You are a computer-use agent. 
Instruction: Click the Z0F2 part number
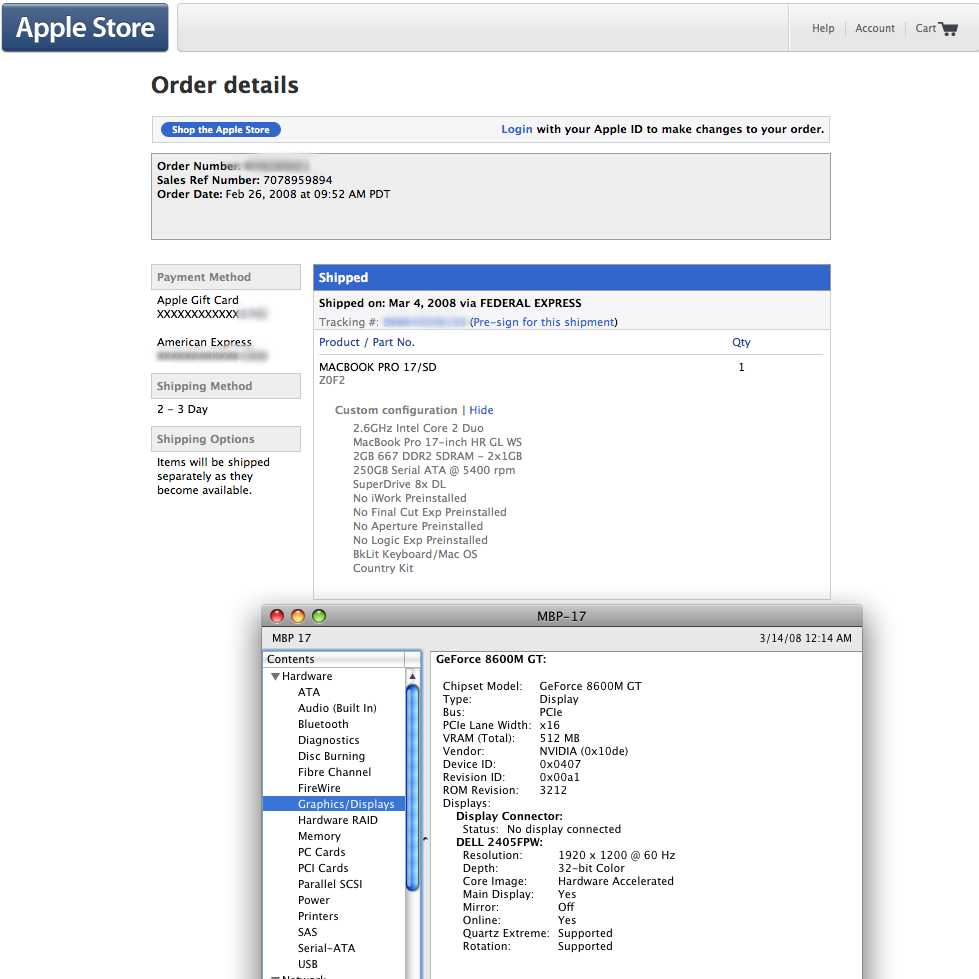332,380
